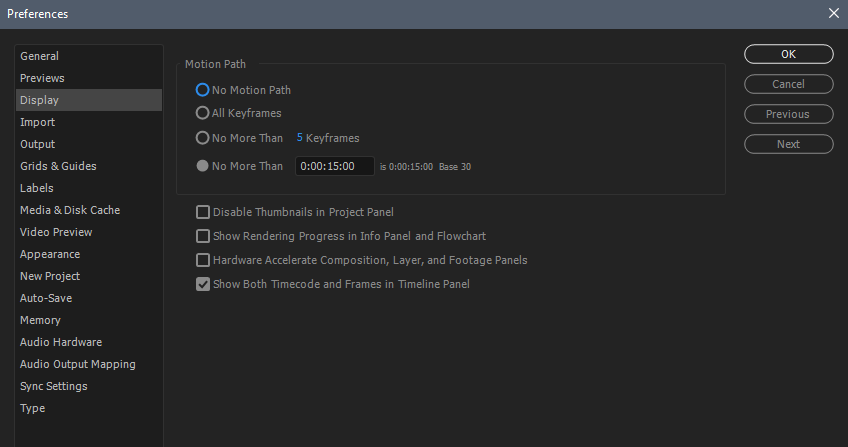Choose the All Keyframes radio button
Image resolution: width=848 pixels, height=447 pixels.
(x=203, y=113)
